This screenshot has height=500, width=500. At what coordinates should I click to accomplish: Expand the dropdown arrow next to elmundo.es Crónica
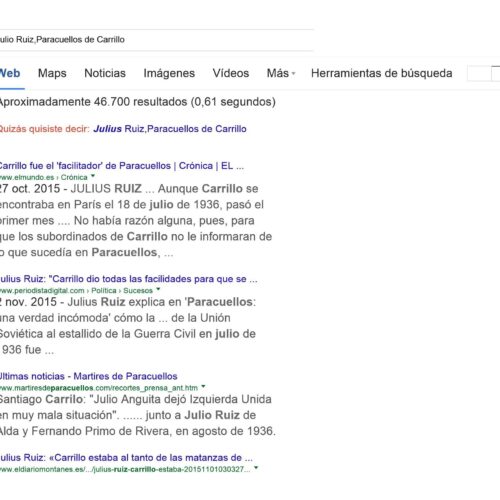93,176
